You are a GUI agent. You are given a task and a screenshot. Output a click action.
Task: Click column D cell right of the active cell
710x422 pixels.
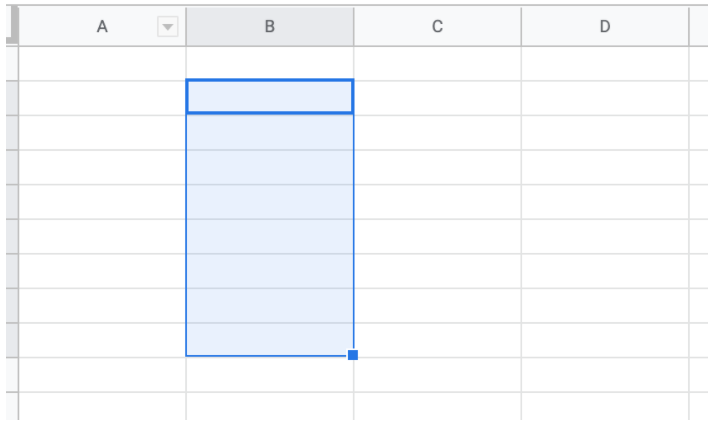(x=605, y=98)
